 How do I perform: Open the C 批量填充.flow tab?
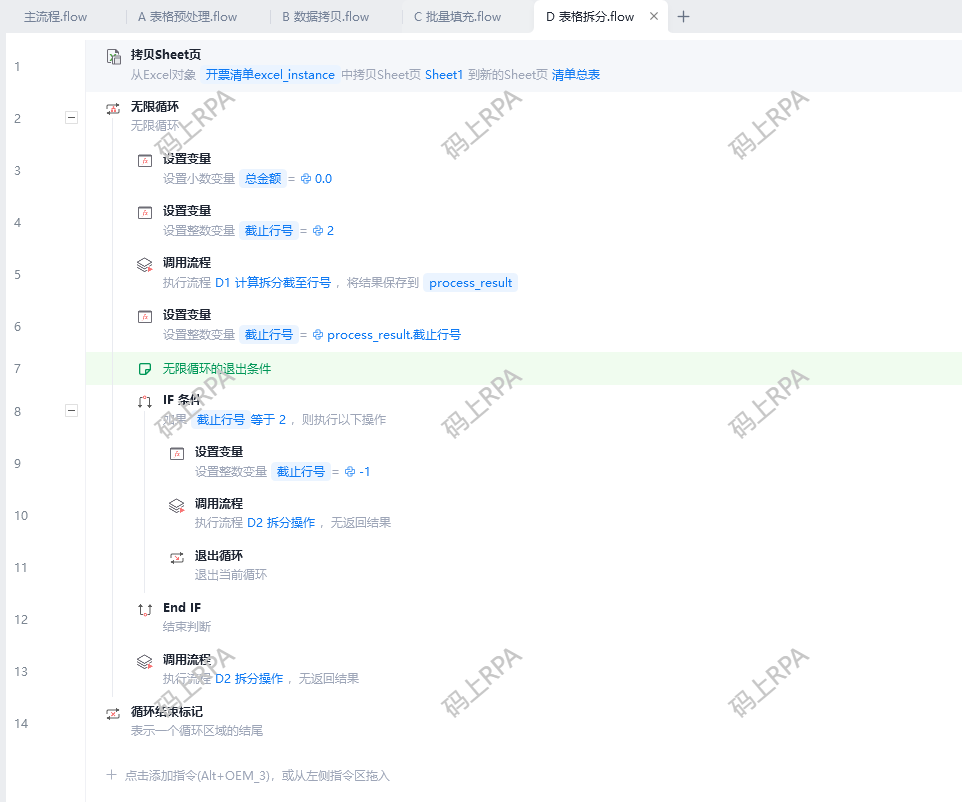pos(458,17)
